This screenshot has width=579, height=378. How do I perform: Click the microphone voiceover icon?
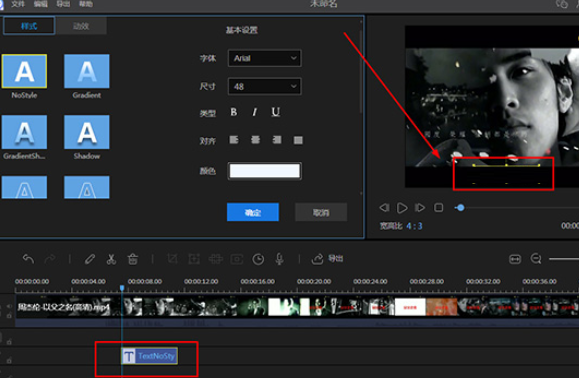[280, 259]
